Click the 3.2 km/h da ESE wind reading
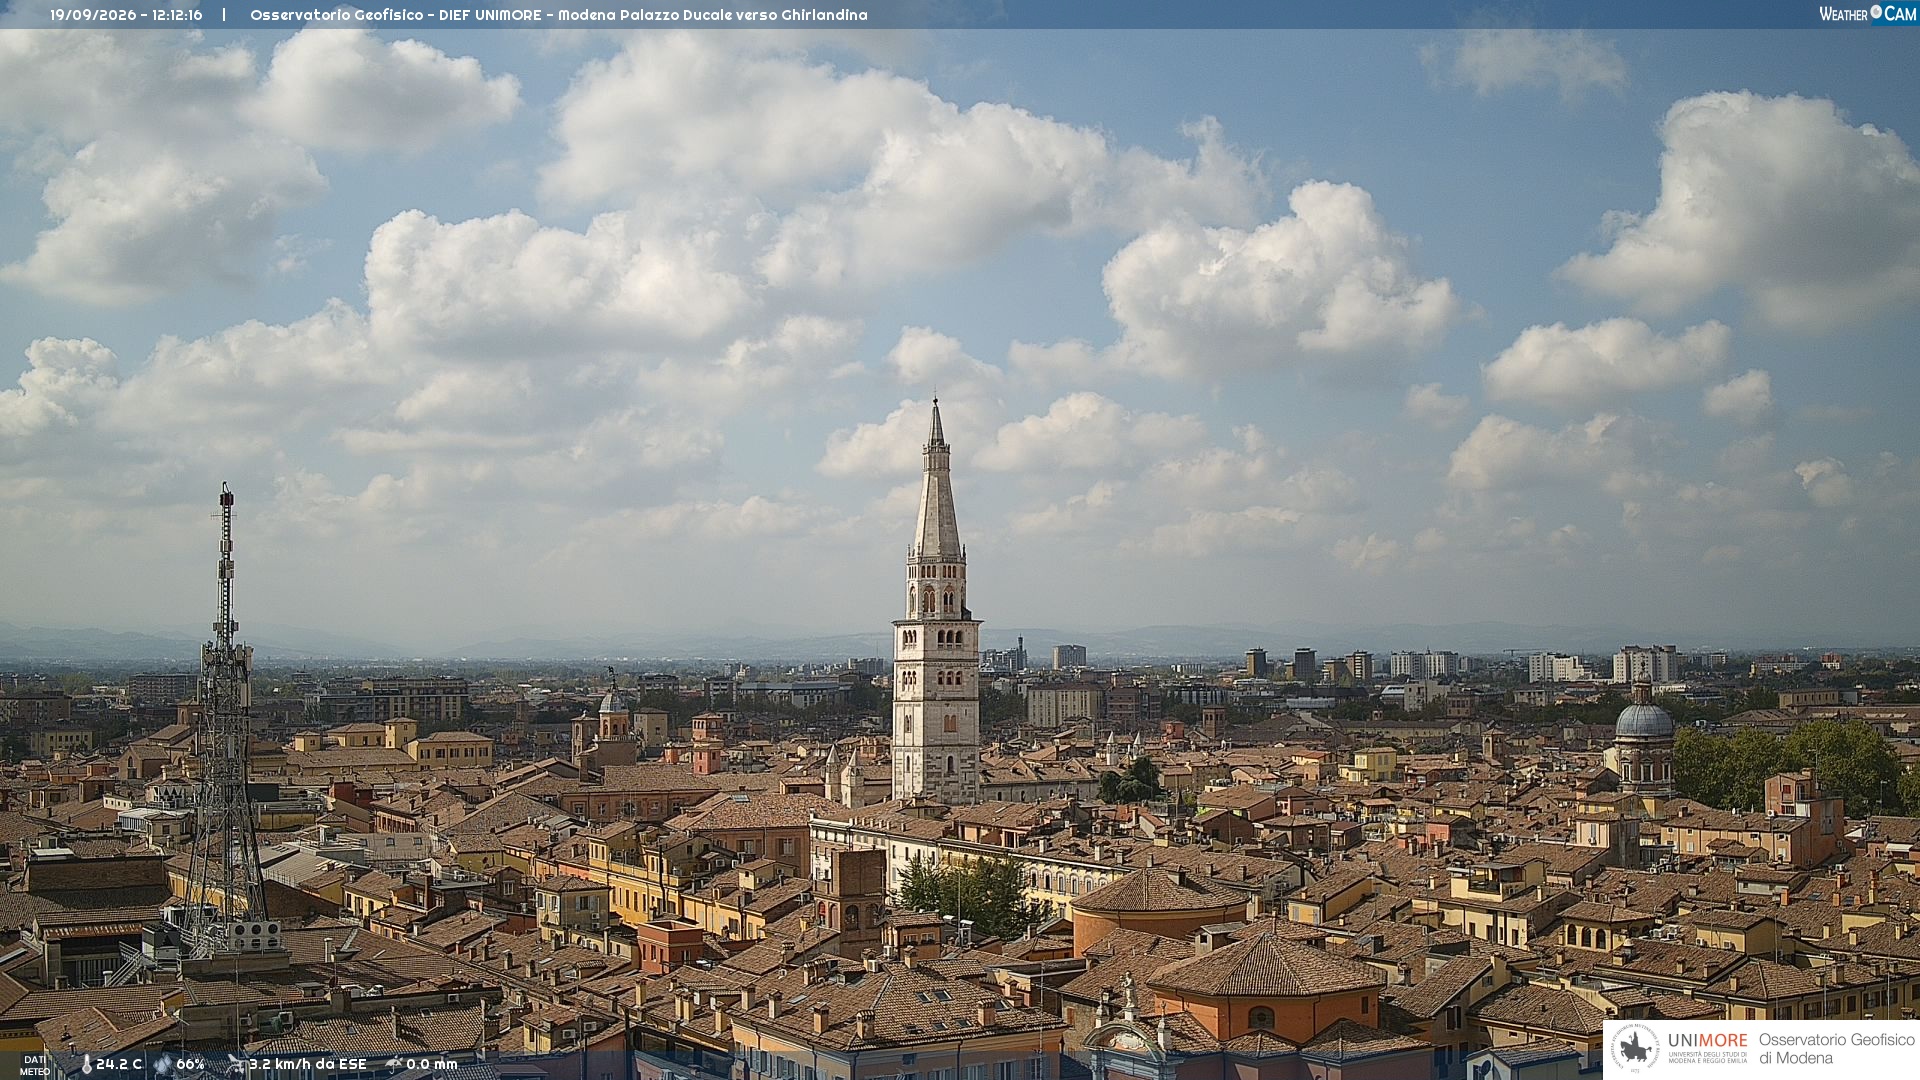Viewport: 1920px width, 1080px height. click(x=308, y=1064)
